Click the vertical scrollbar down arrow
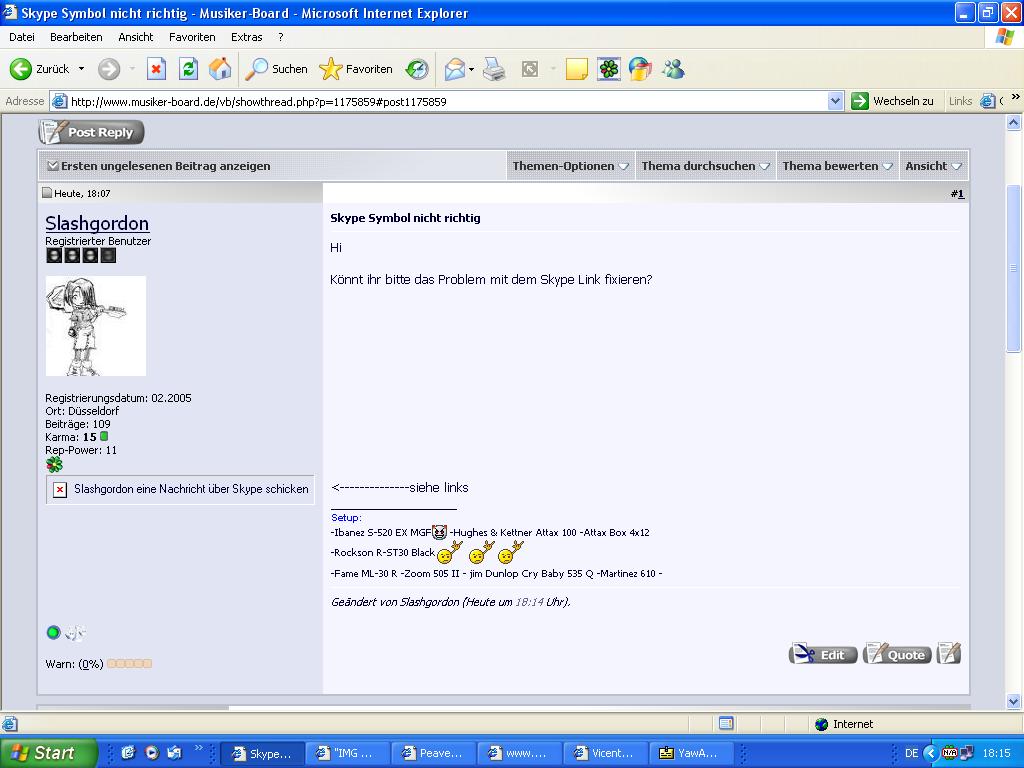 (x=1014, y=702)
